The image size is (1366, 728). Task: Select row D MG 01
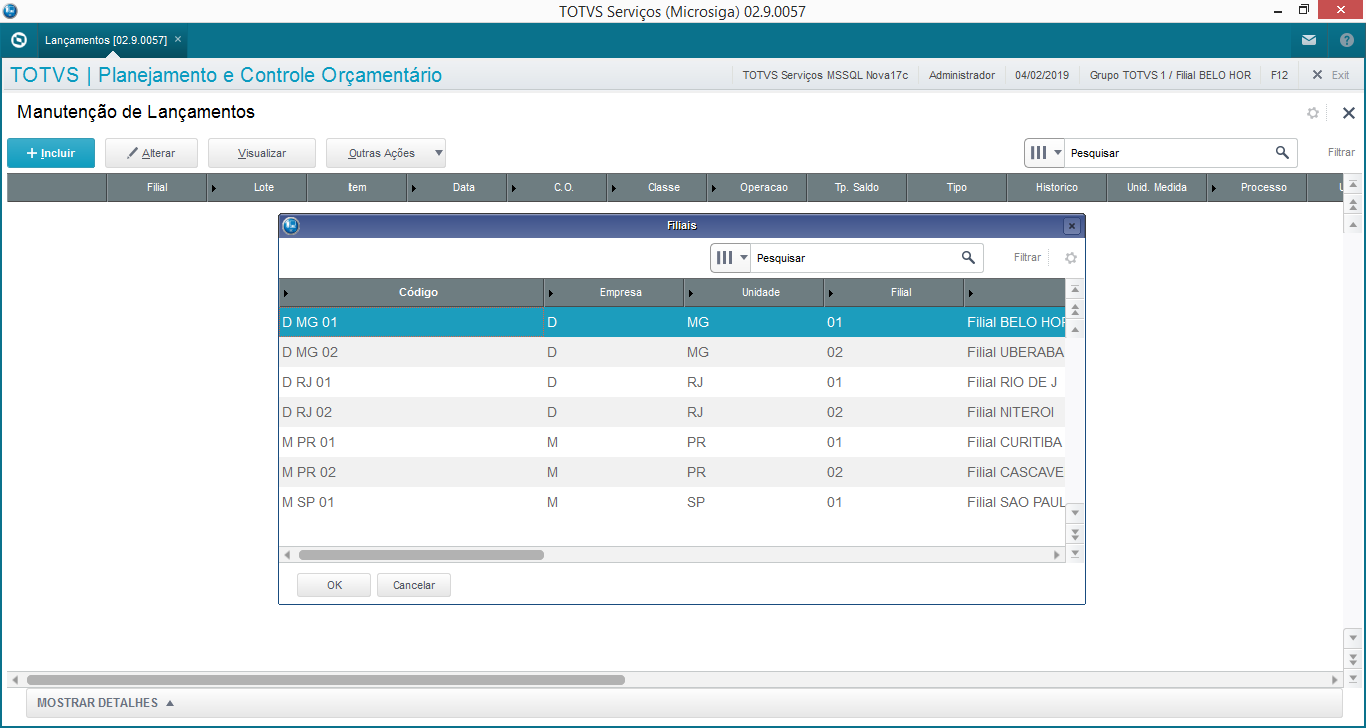pos(672,322)
